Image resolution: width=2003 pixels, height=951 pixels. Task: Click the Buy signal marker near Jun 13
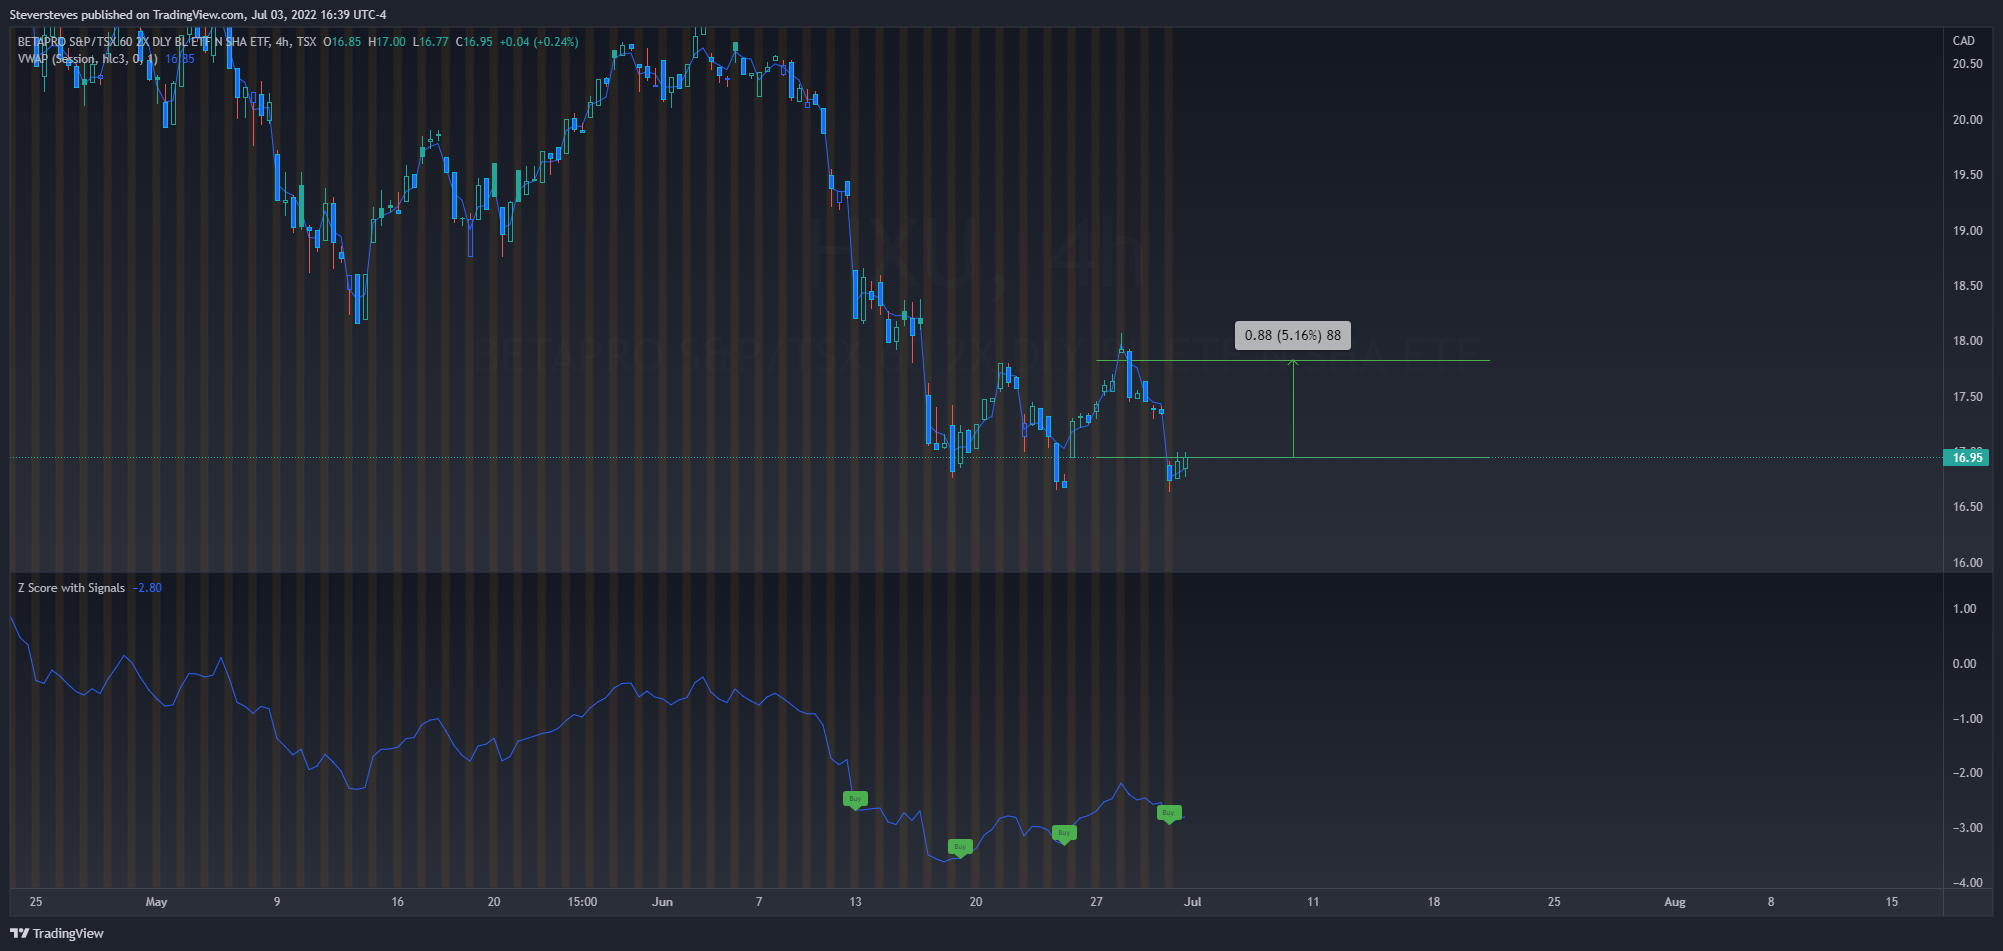coord(855,799)
